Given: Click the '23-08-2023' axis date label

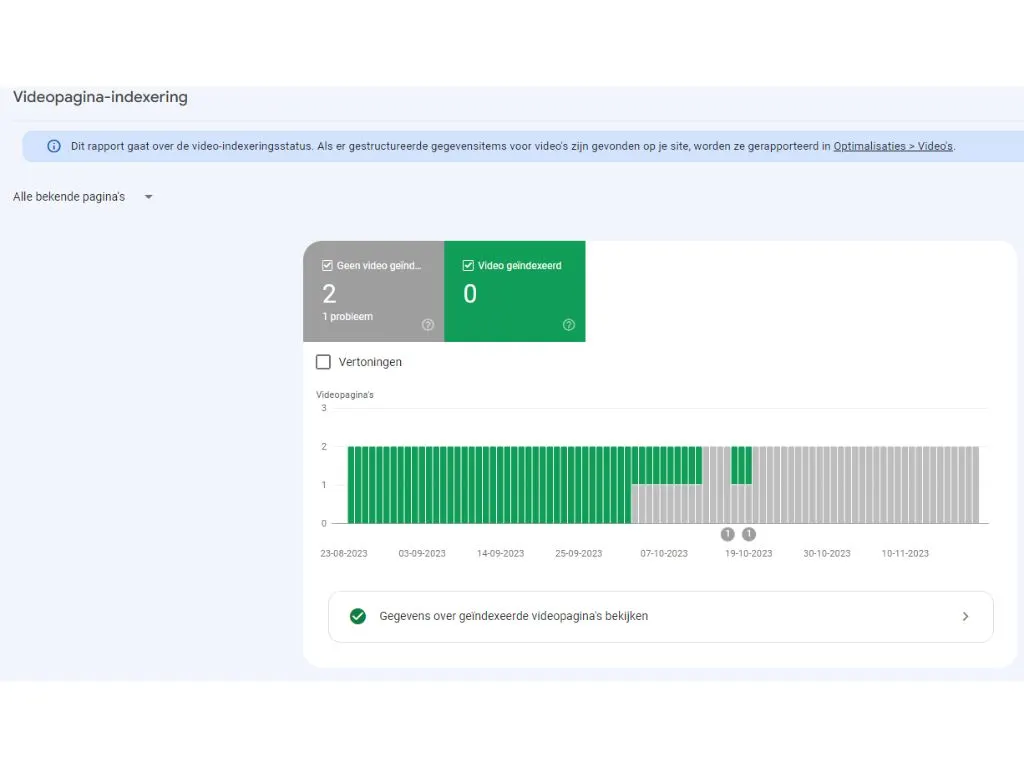Looking at the screenshot, I should [344, 553].
